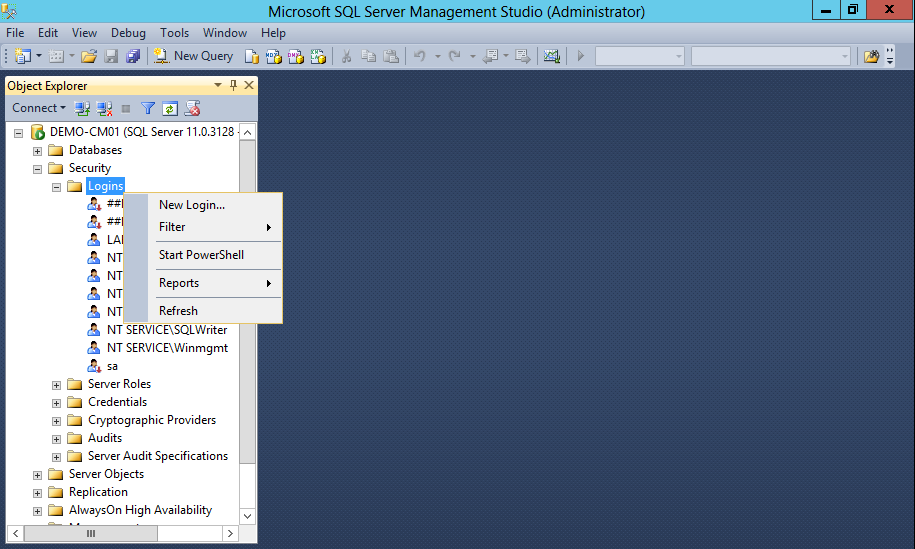Collapse the Security folder node
This screenshot has width=915, height=549.
coord(38,168)
